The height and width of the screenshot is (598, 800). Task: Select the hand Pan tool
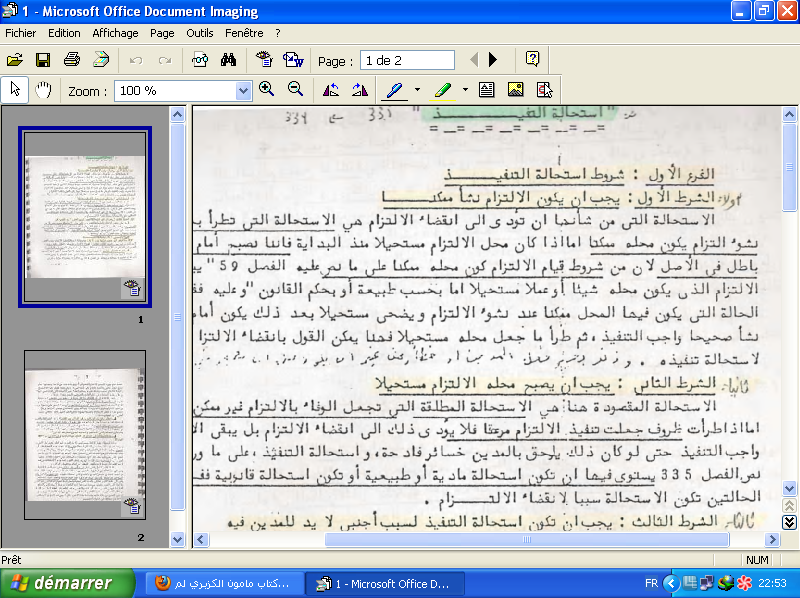43,90
